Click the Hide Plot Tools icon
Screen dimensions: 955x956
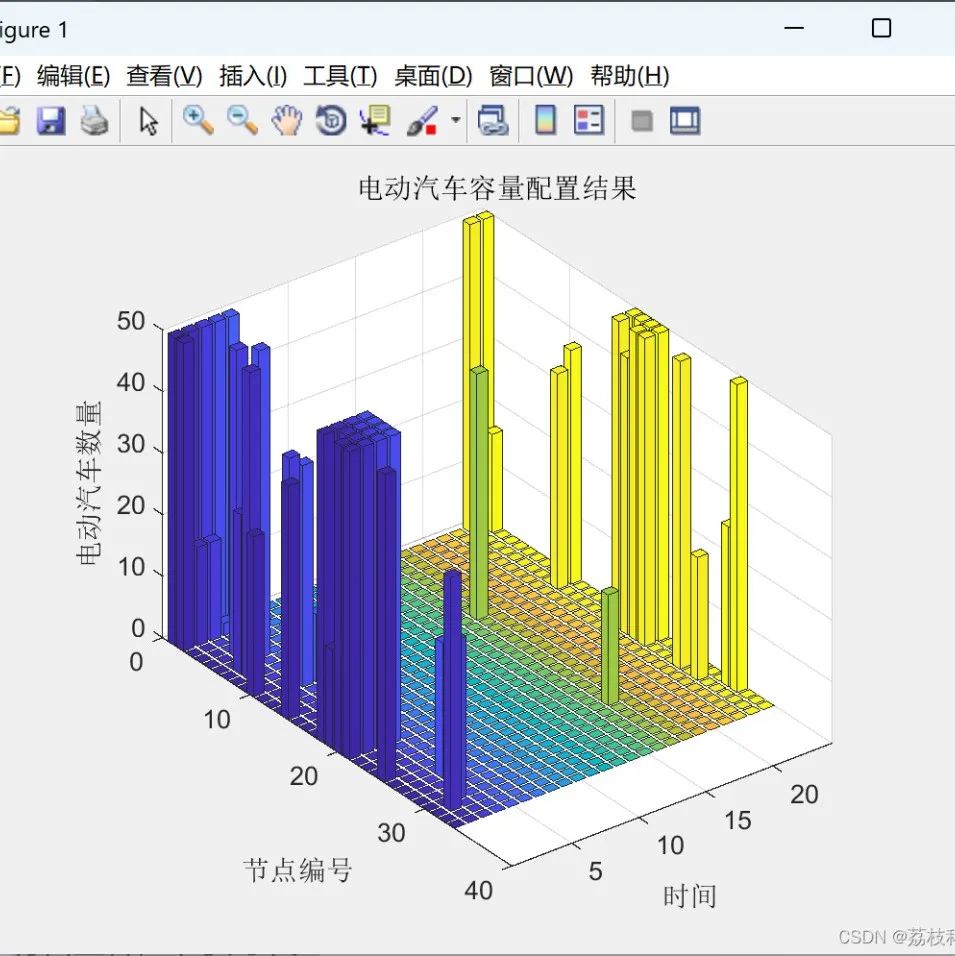coord(642,121)
